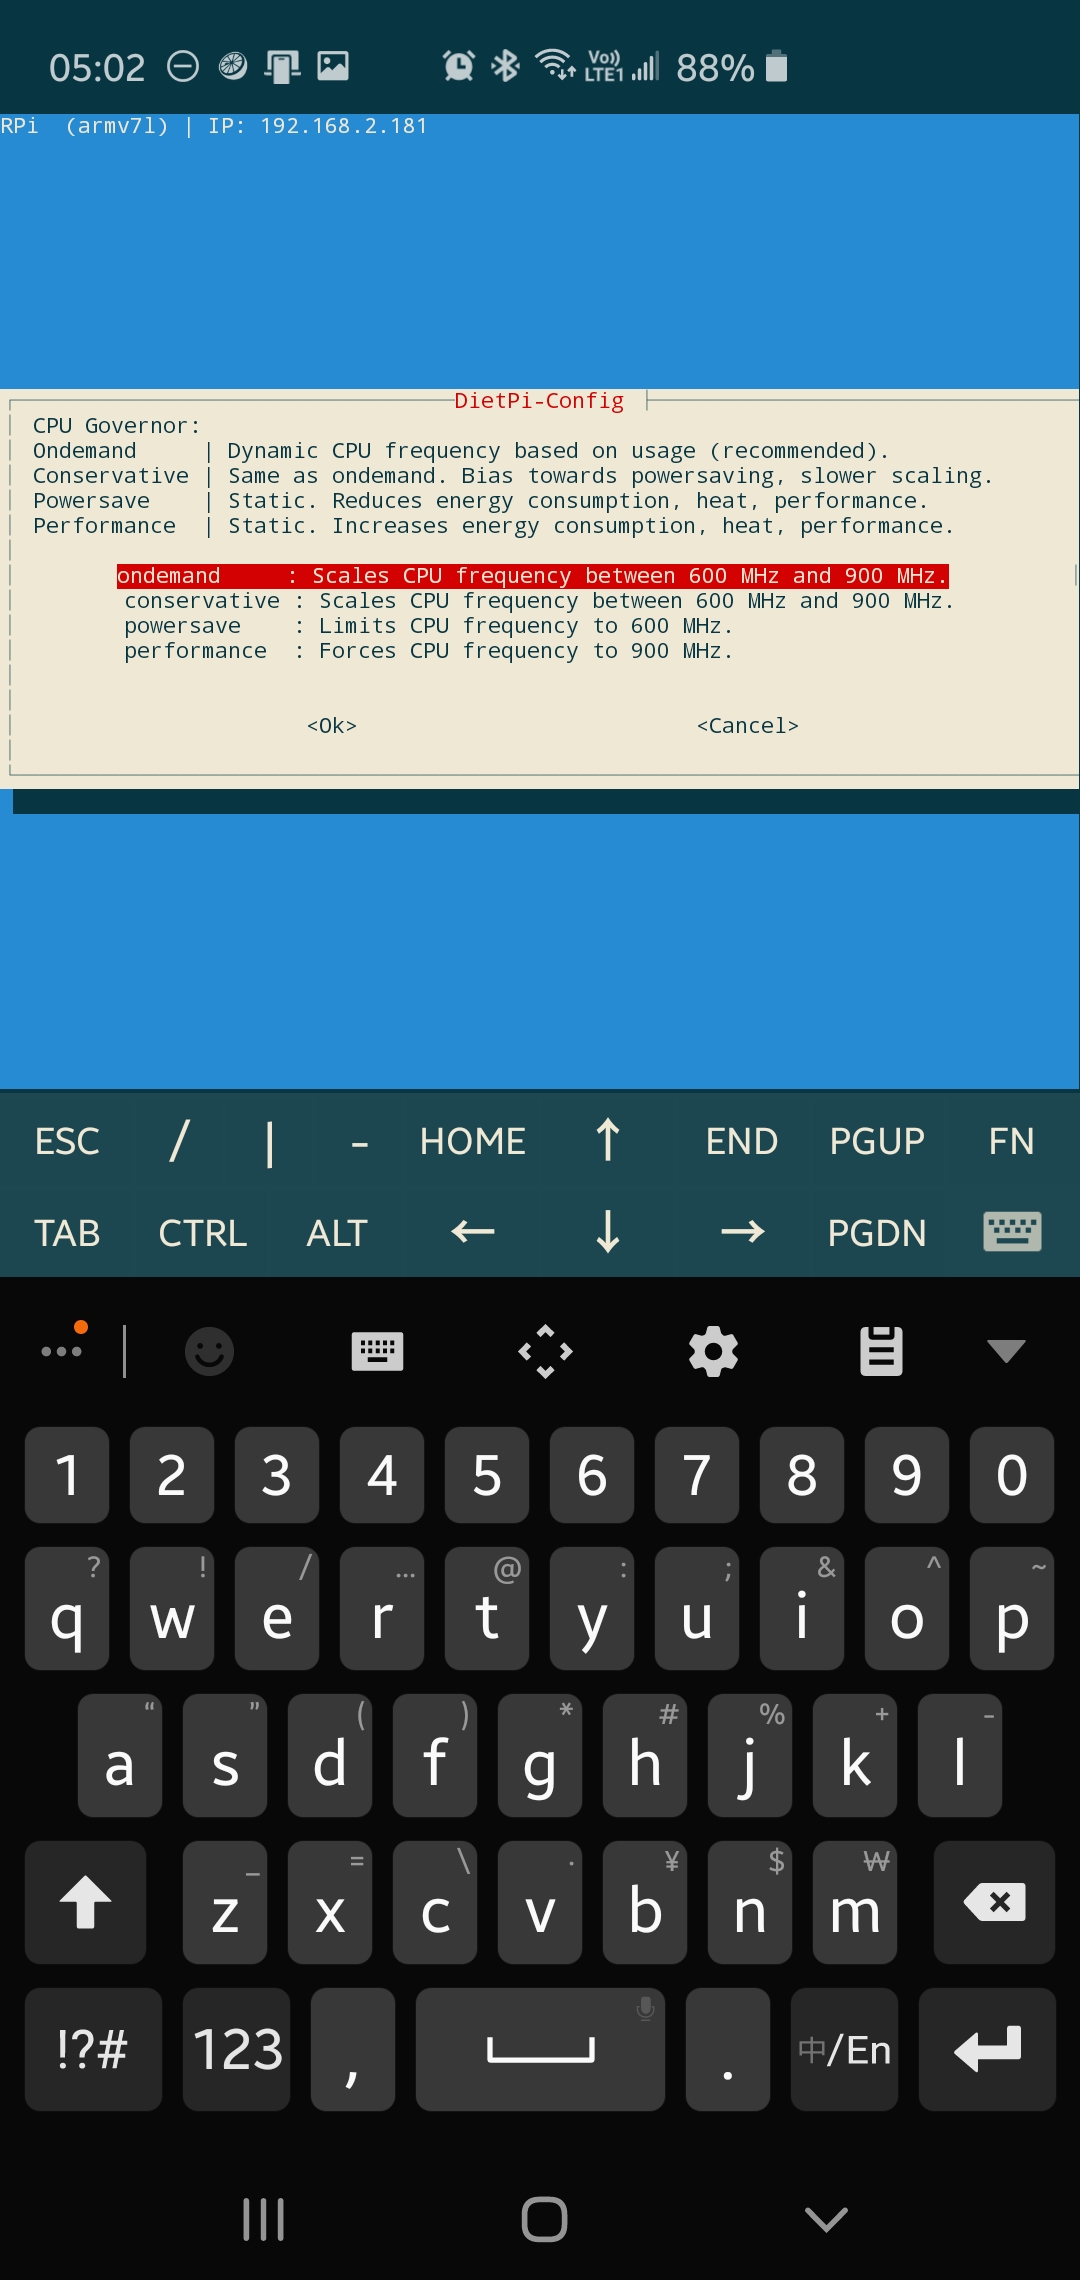Select the powersave governor option
1080x2280 pixels.
(x=429, y=626)
